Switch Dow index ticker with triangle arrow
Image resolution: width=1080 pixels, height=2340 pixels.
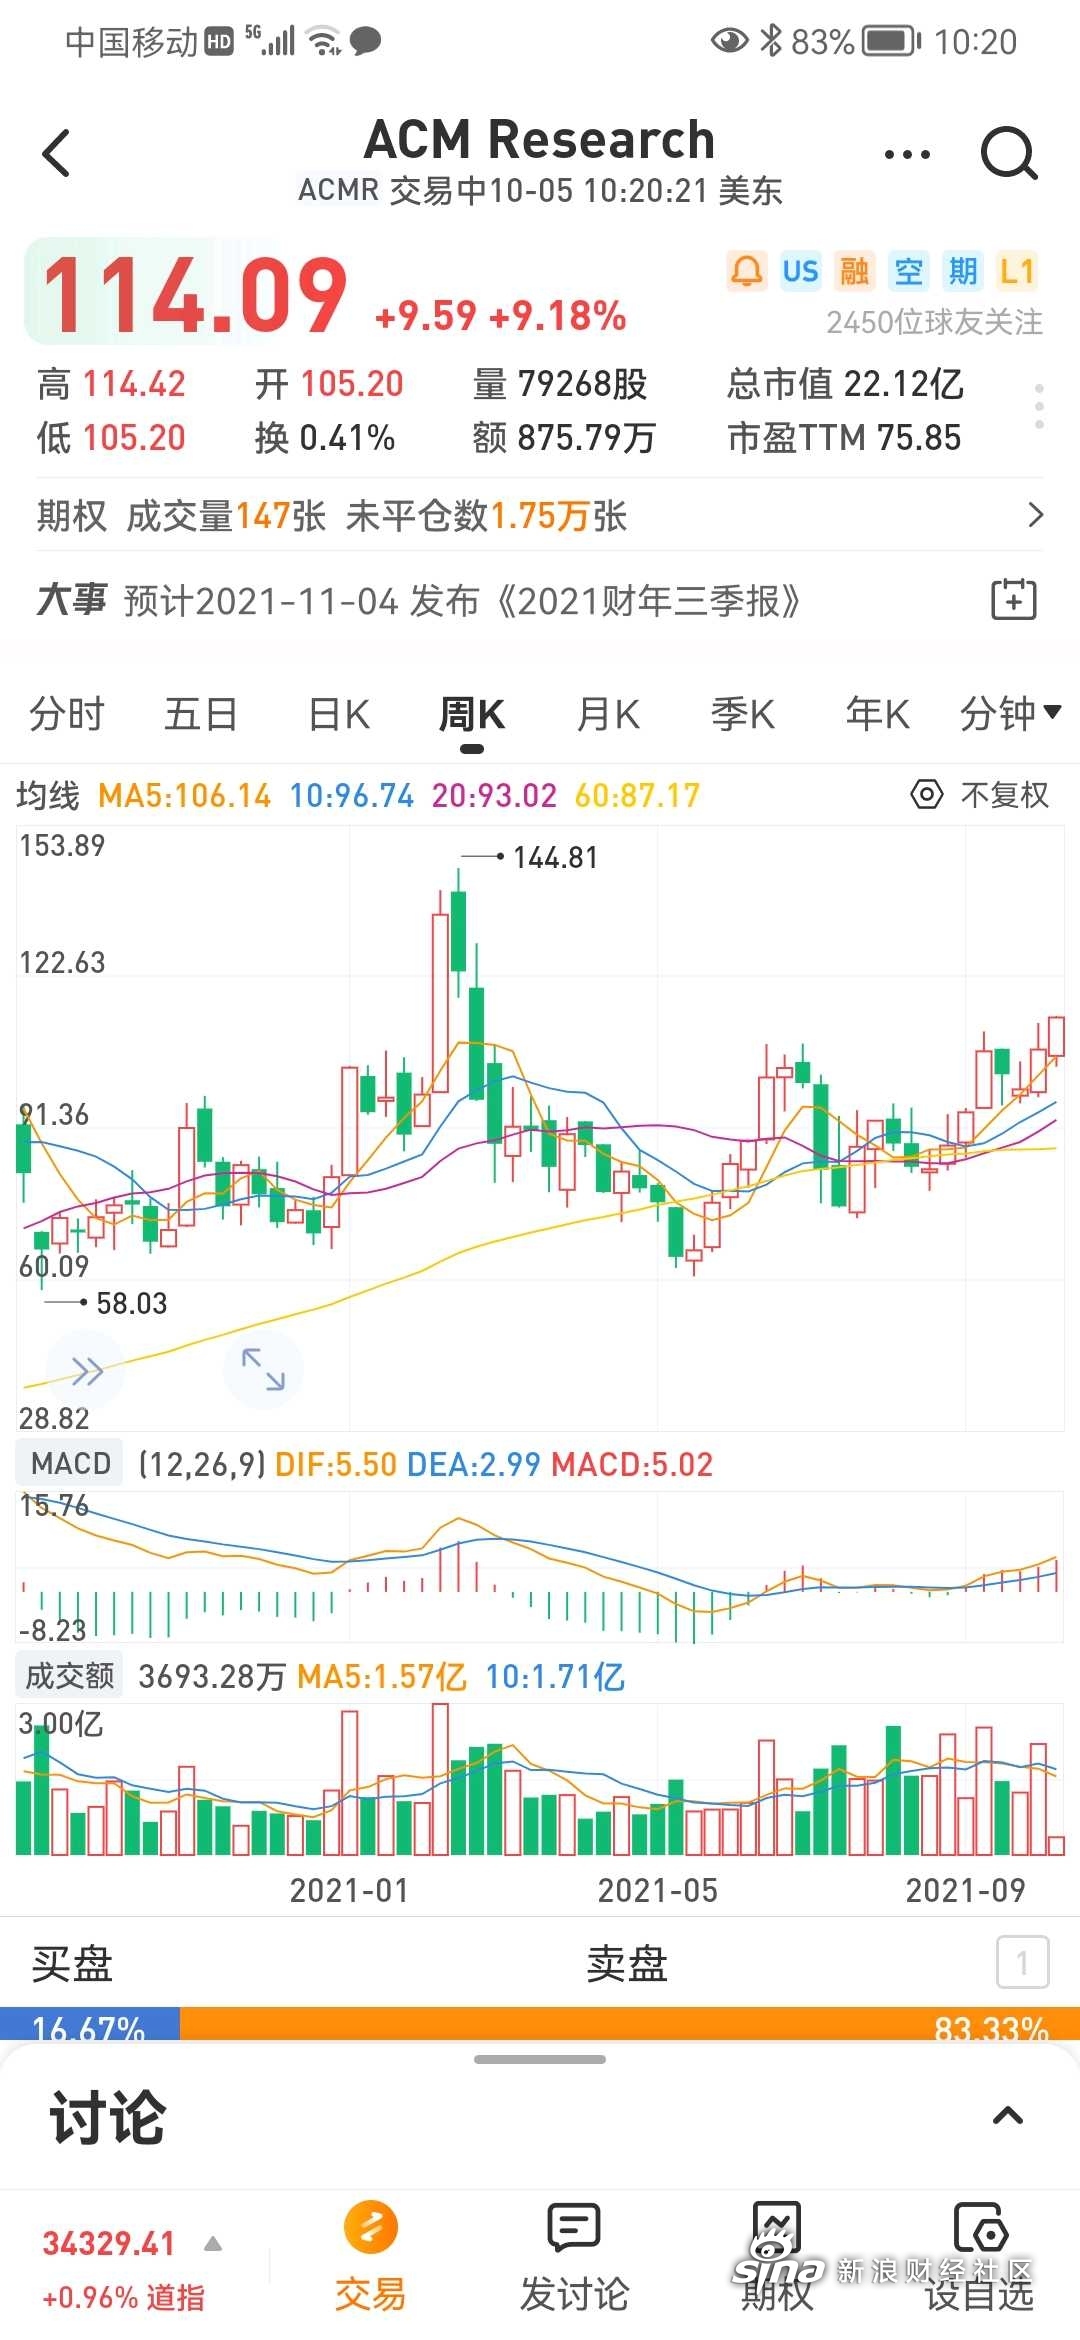(213, 2244)
